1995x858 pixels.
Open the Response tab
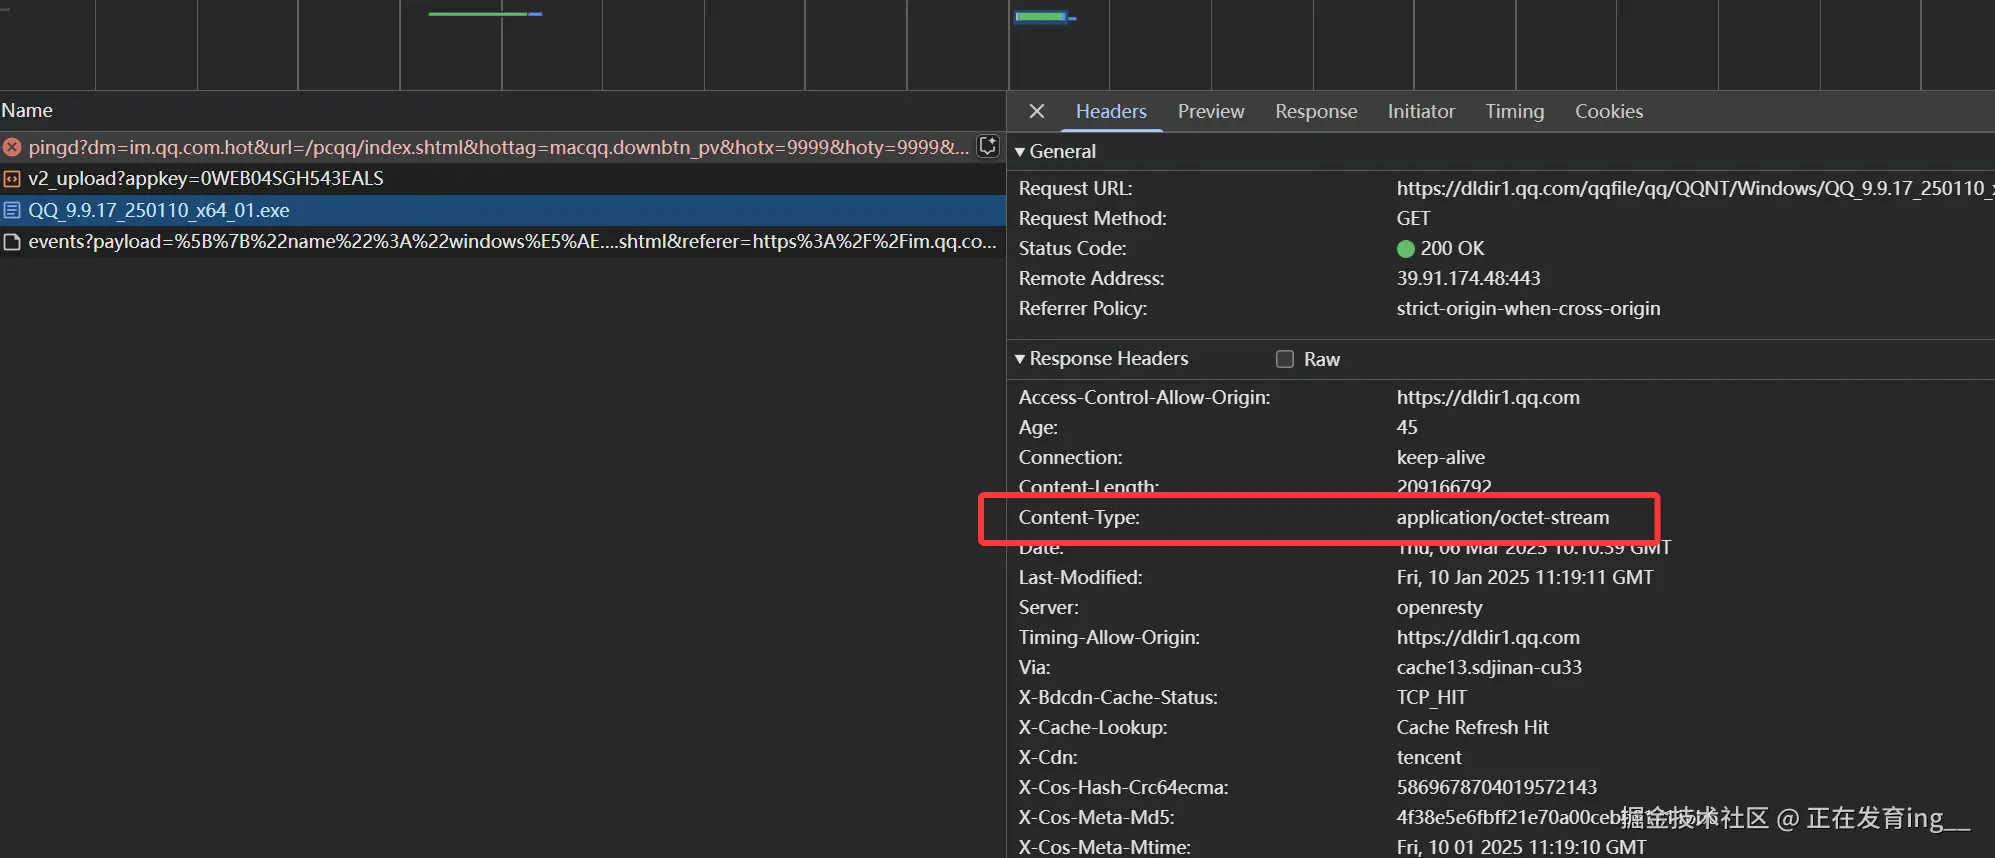[1316, 111]
